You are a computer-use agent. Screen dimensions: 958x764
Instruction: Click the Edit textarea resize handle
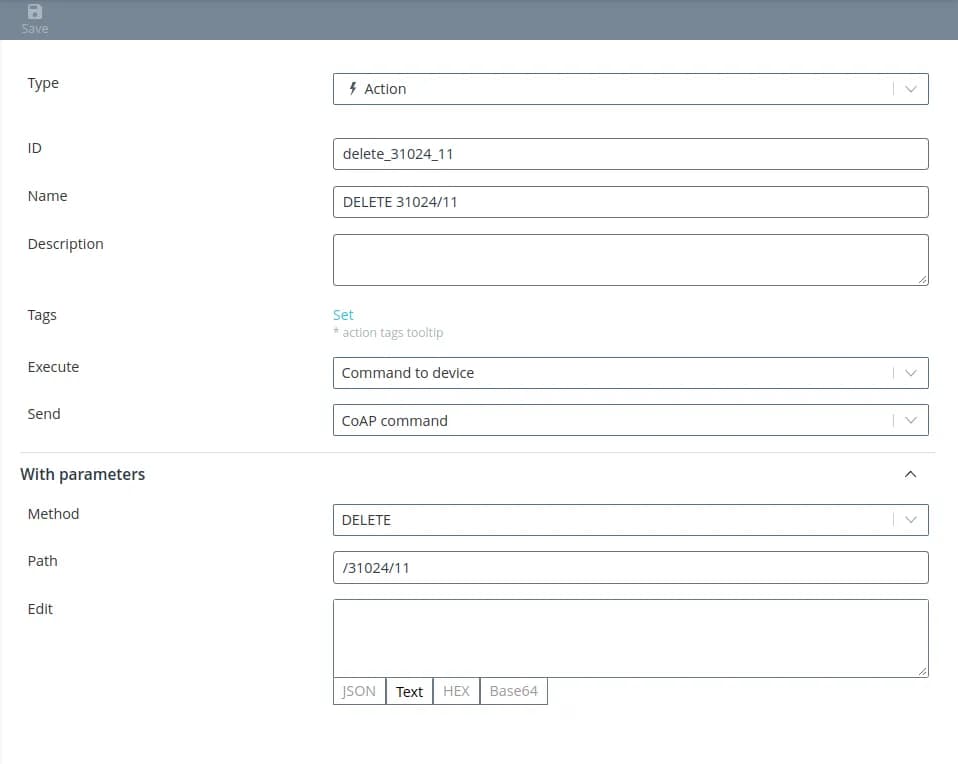(x=922, y=670)
